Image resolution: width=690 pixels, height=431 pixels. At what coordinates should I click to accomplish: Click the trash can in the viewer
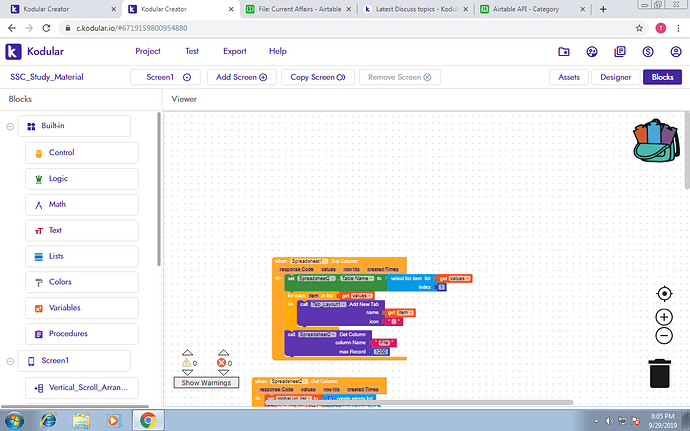pos(660,373)
